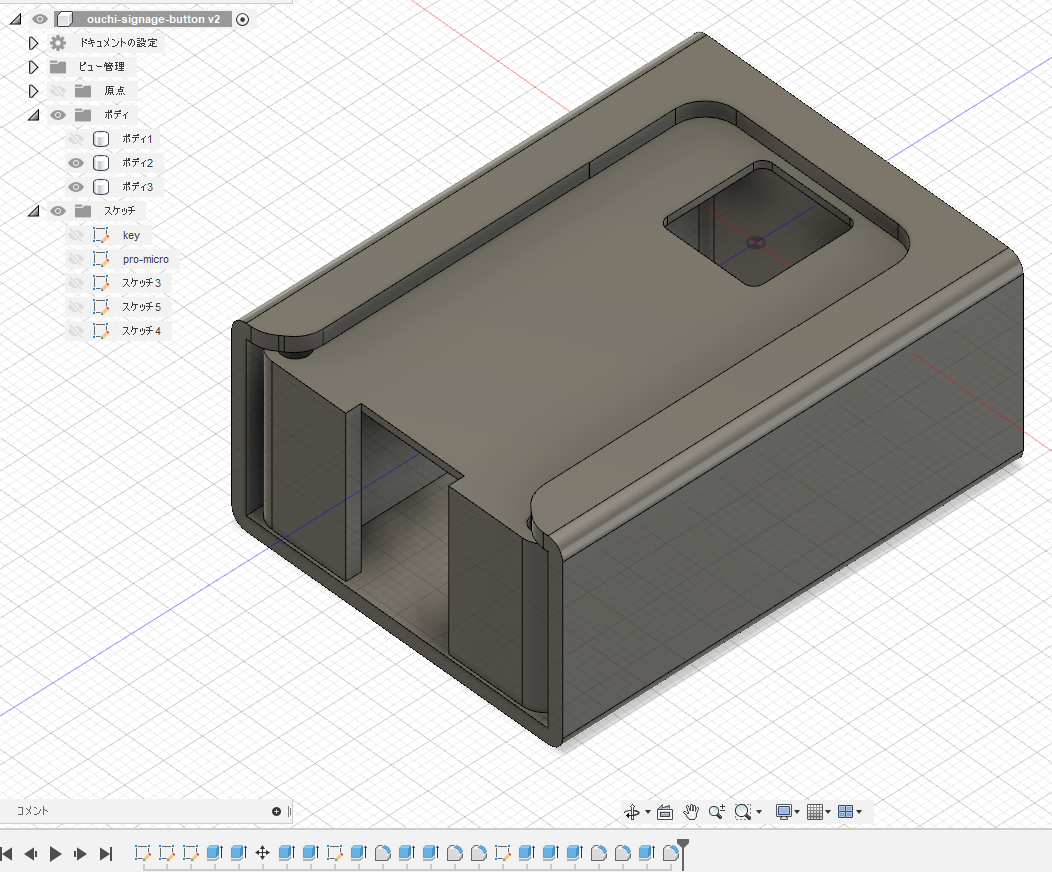Select the Pan hand tool
The image size is (1052, 872).
[x=691, y=812]
